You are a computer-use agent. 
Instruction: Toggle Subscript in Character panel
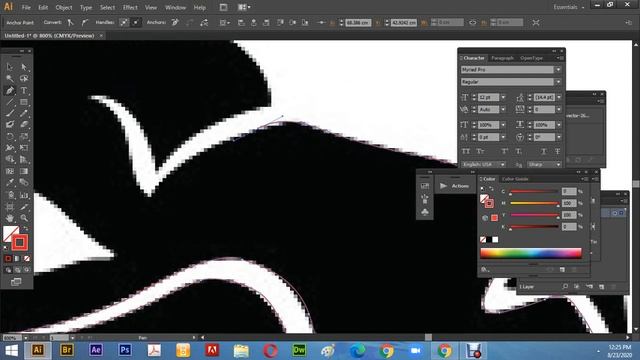518,151
